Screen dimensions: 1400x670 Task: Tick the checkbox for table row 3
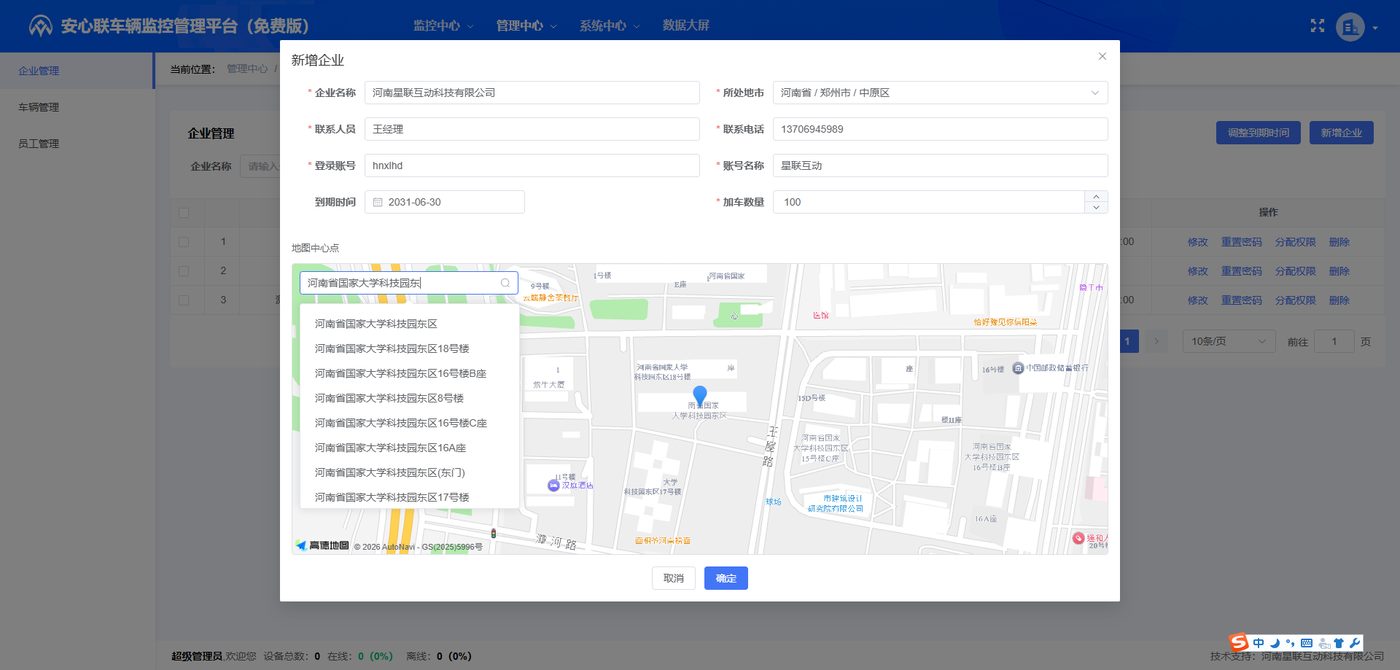pos(183,299)
